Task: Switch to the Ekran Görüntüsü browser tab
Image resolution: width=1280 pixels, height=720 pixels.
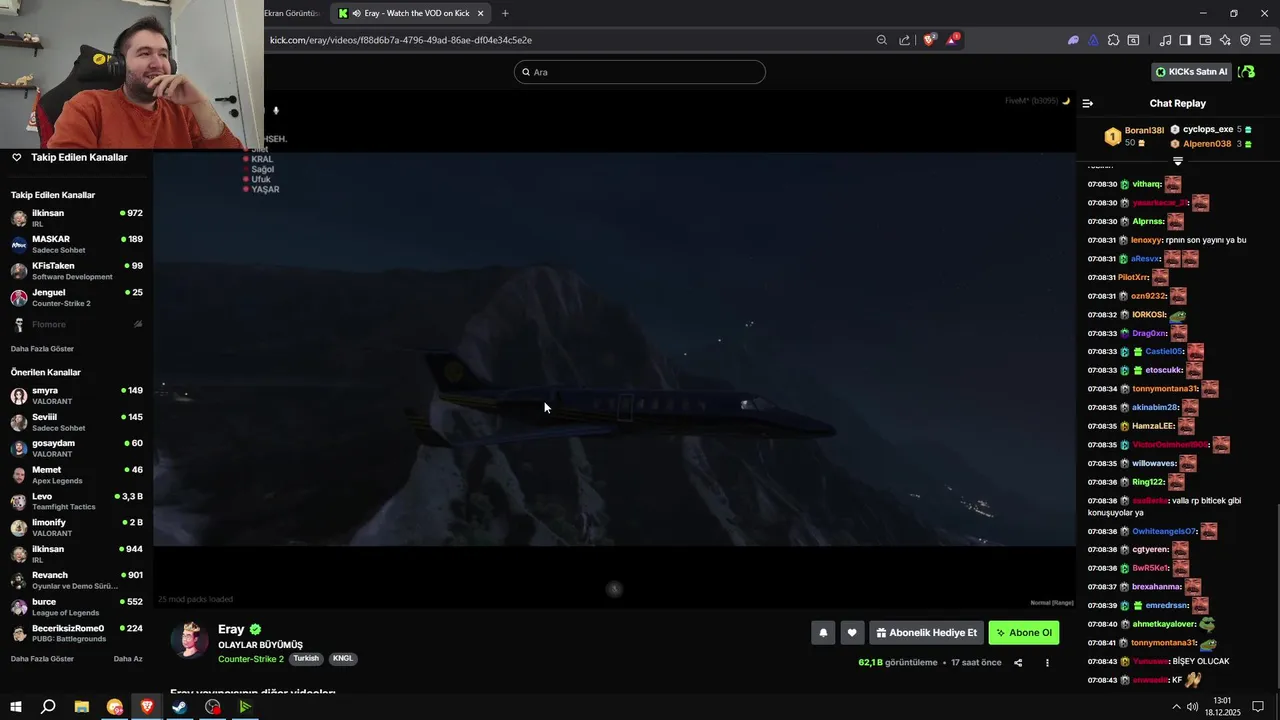Action: [x=292, y=13]
